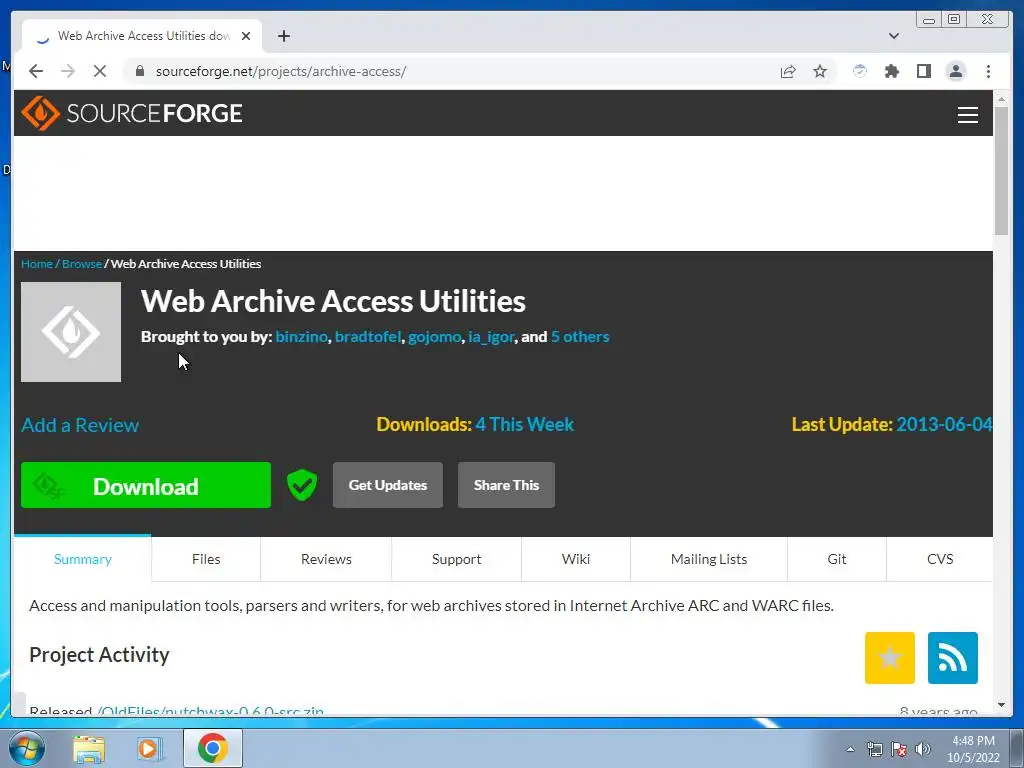This screenshot has width=1024, height=768.
Task: Open contributor ia_igor's profile link
Action: click(491, 337)
